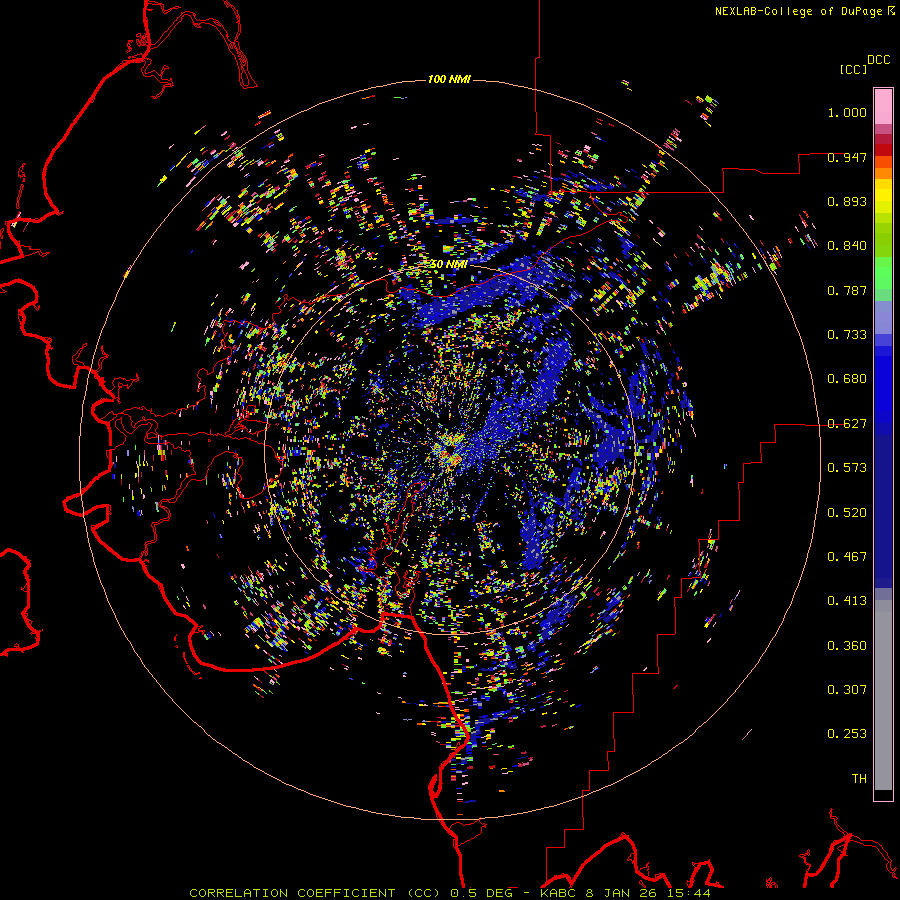Click the 0.733 legend value
The height and width of the screenshot is (900, 900).
847,335
